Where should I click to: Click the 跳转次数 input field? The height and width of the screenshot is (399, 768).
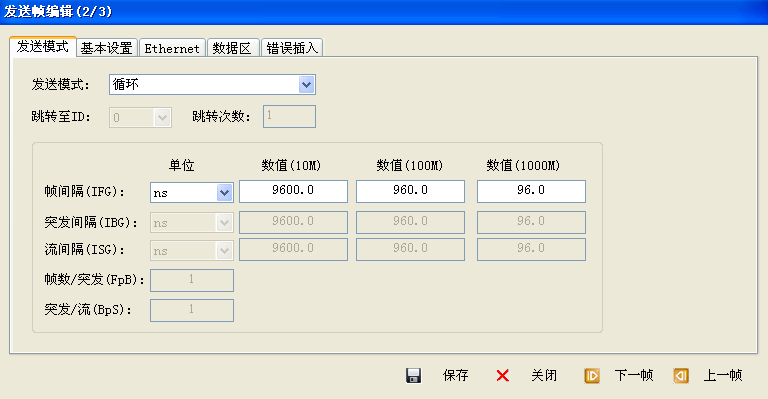click(x=289, y=117)
